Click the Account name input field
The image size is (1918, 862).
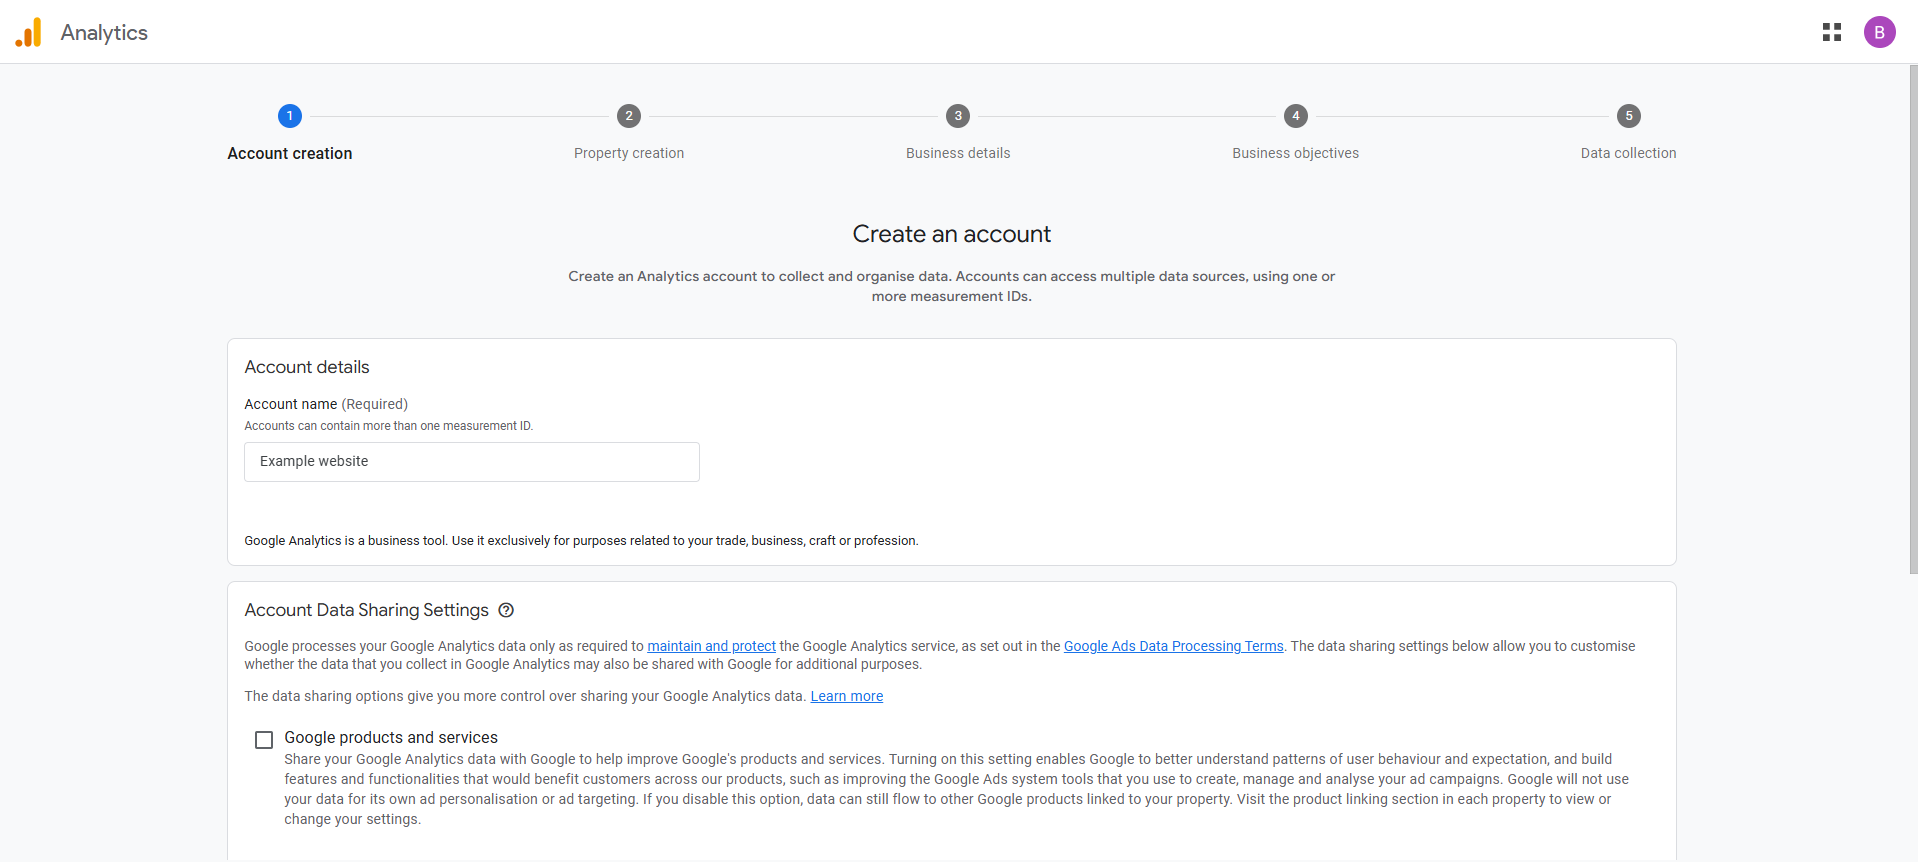pos(471,461)
